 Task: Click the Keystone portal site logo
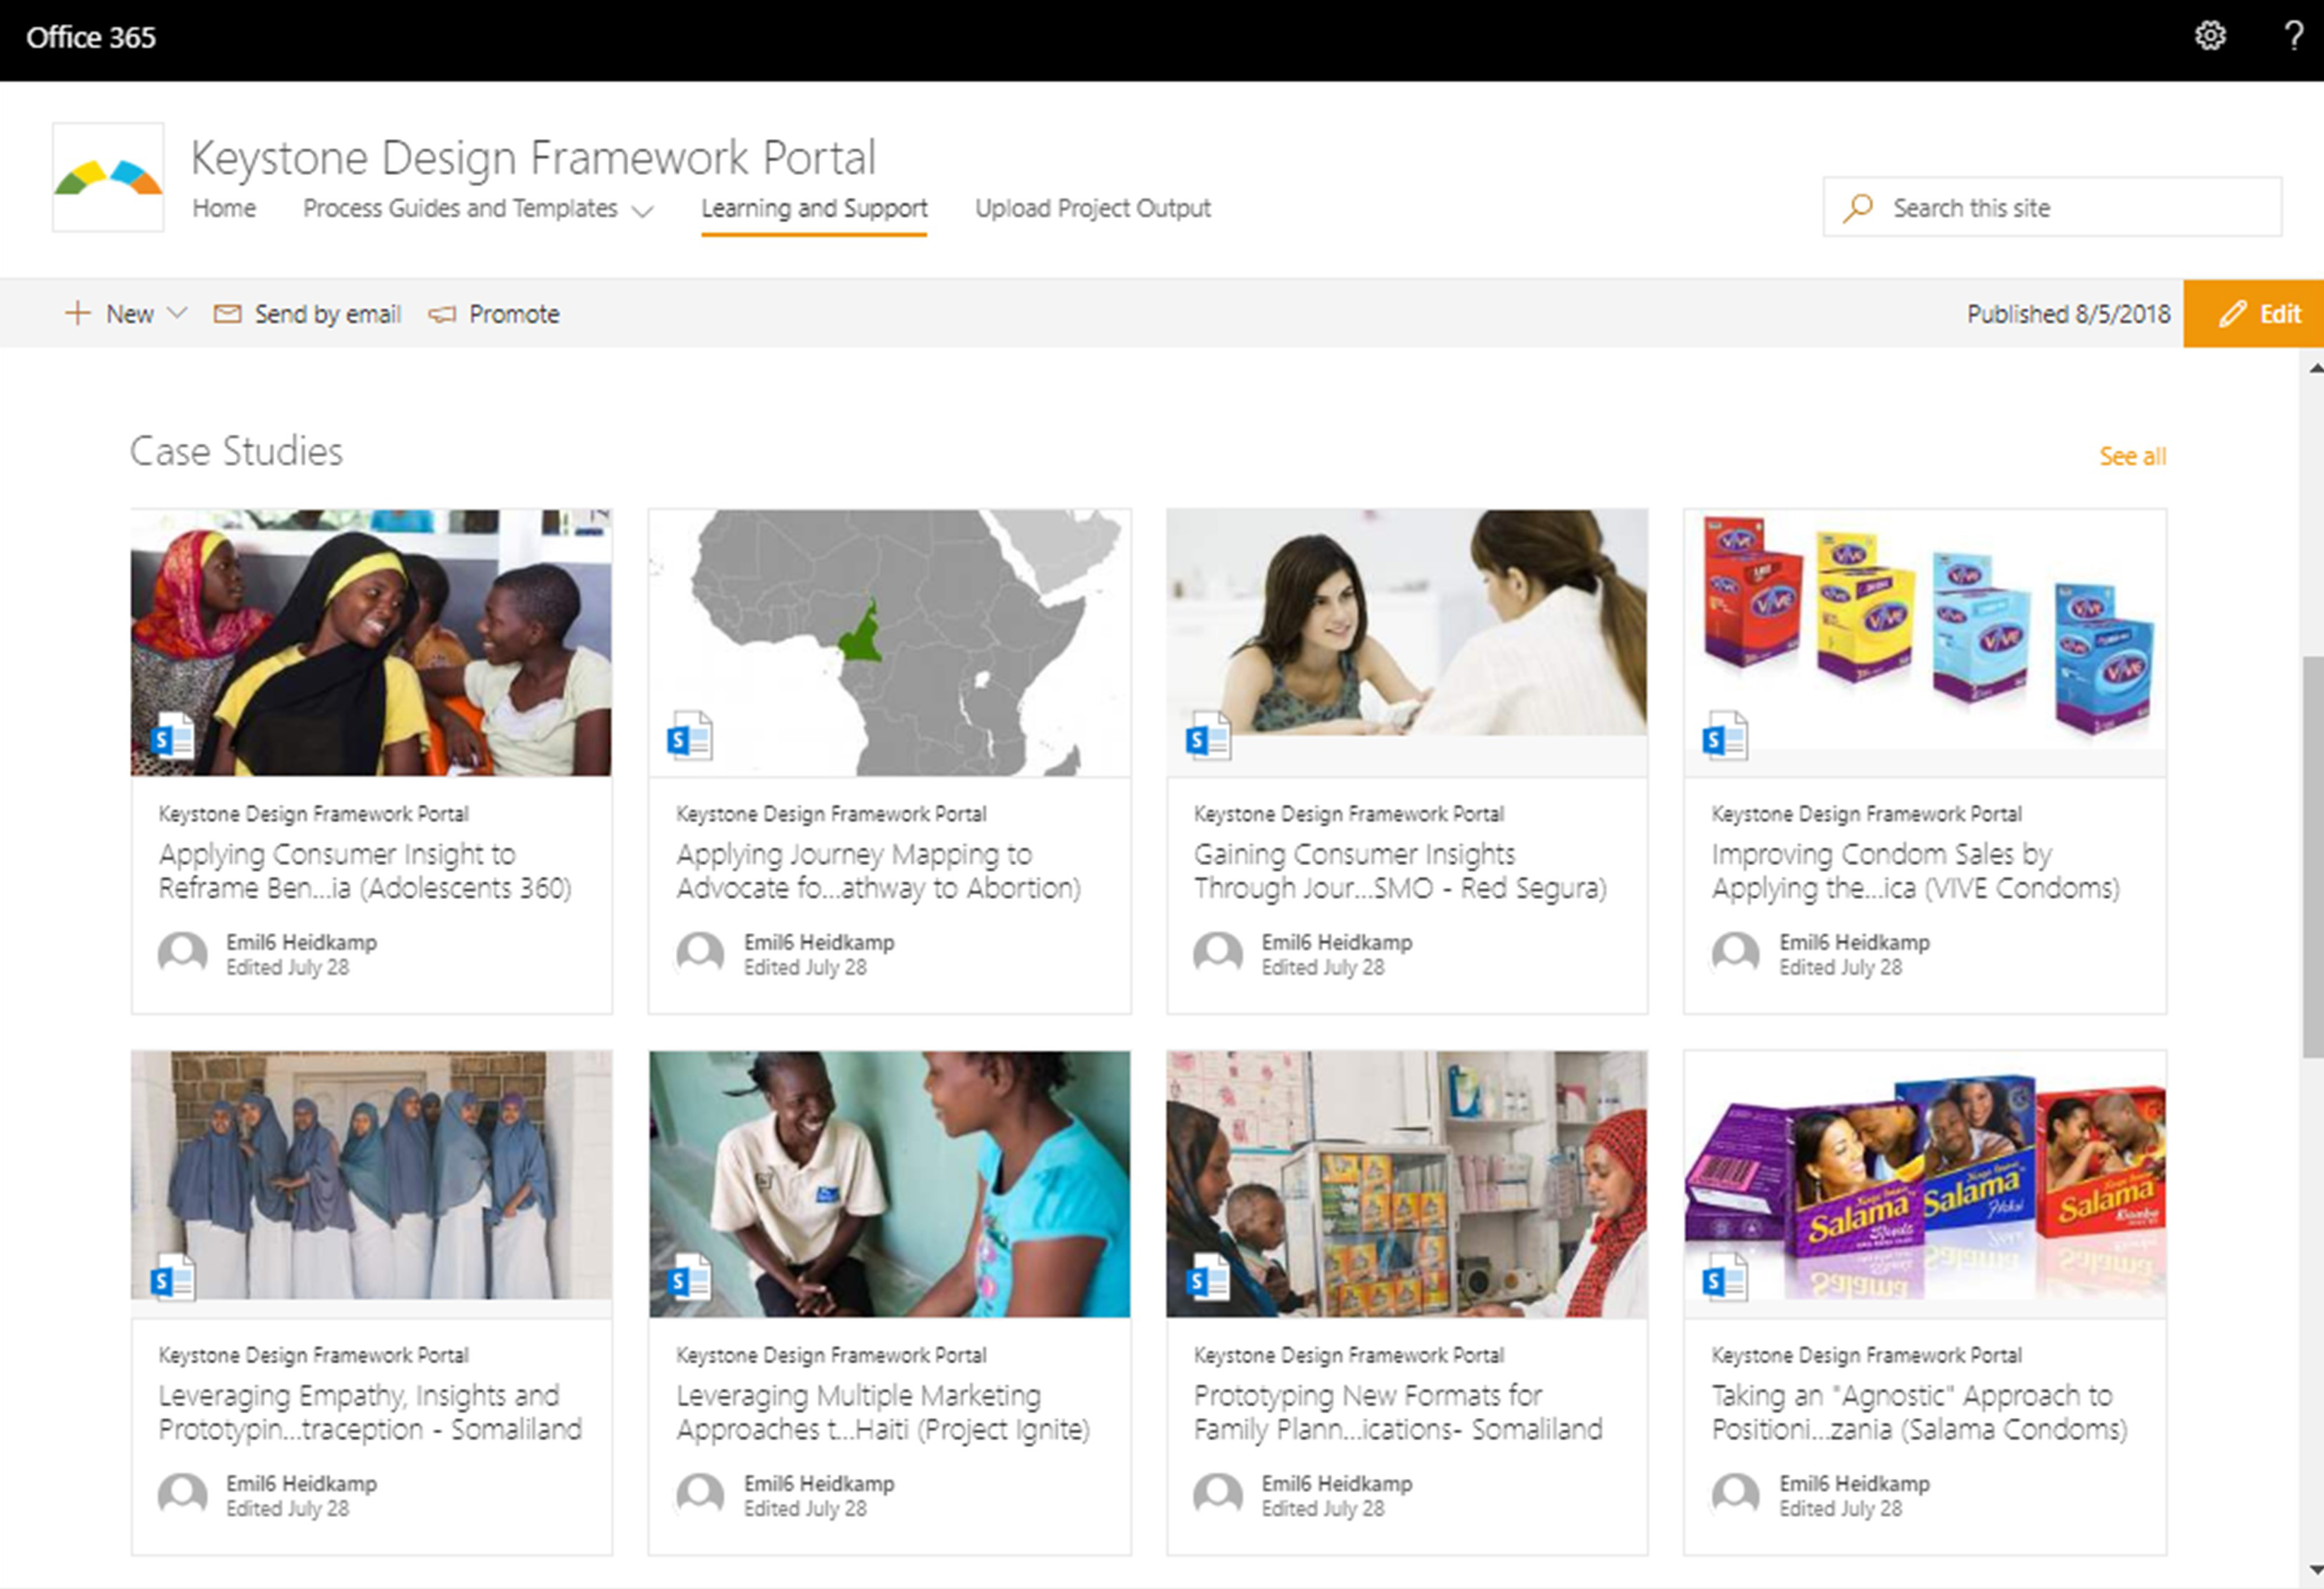coord(108,178)
